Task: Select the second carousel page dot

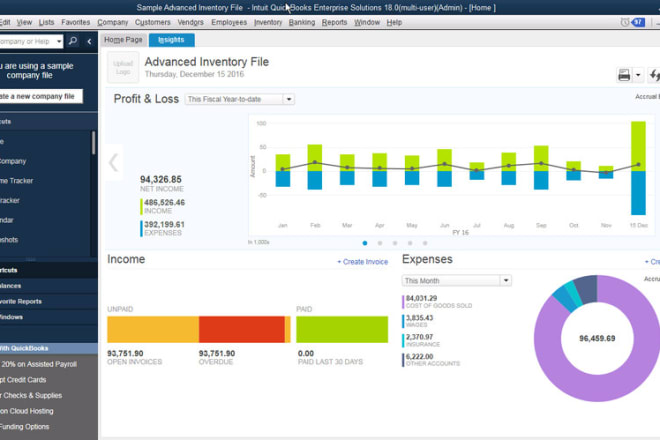Action: [x=380, y=243]
